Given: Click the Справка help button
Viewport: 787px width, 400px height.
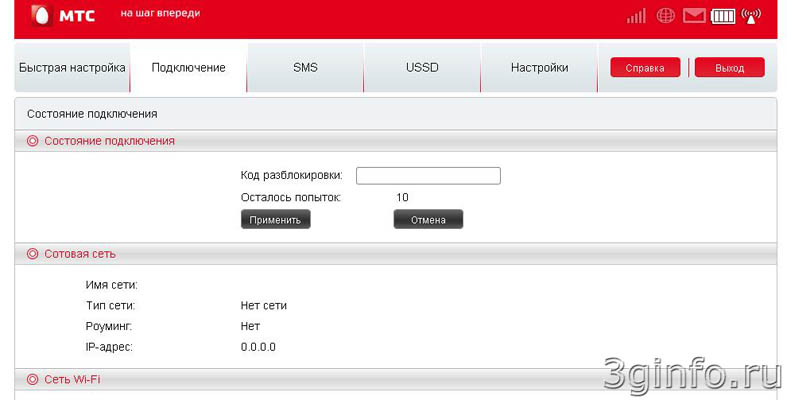Looking at the screenshot, I should 645,68.
